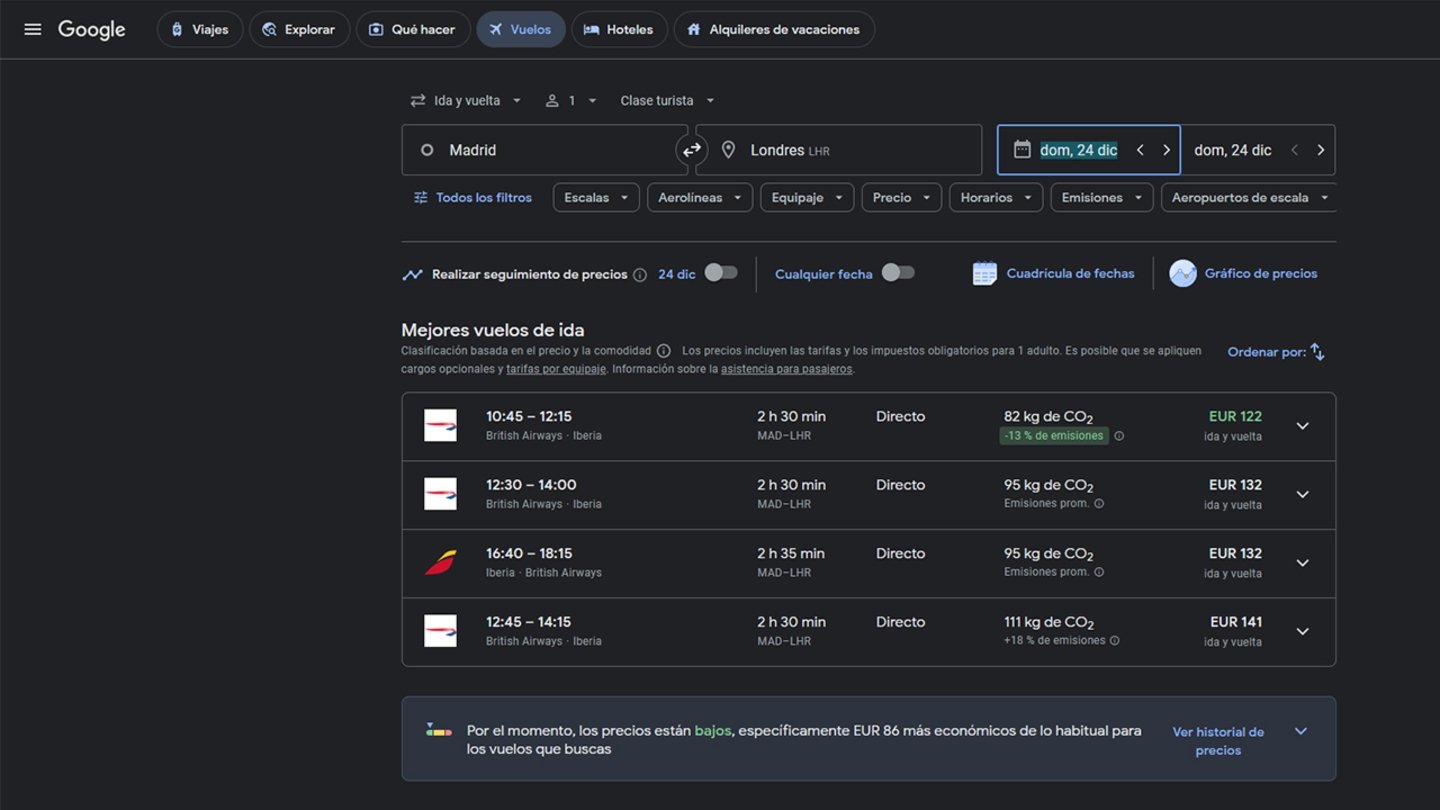The image size is (1440, 810).
Task: Open the price tracking info icon
Action: (640, 275)
